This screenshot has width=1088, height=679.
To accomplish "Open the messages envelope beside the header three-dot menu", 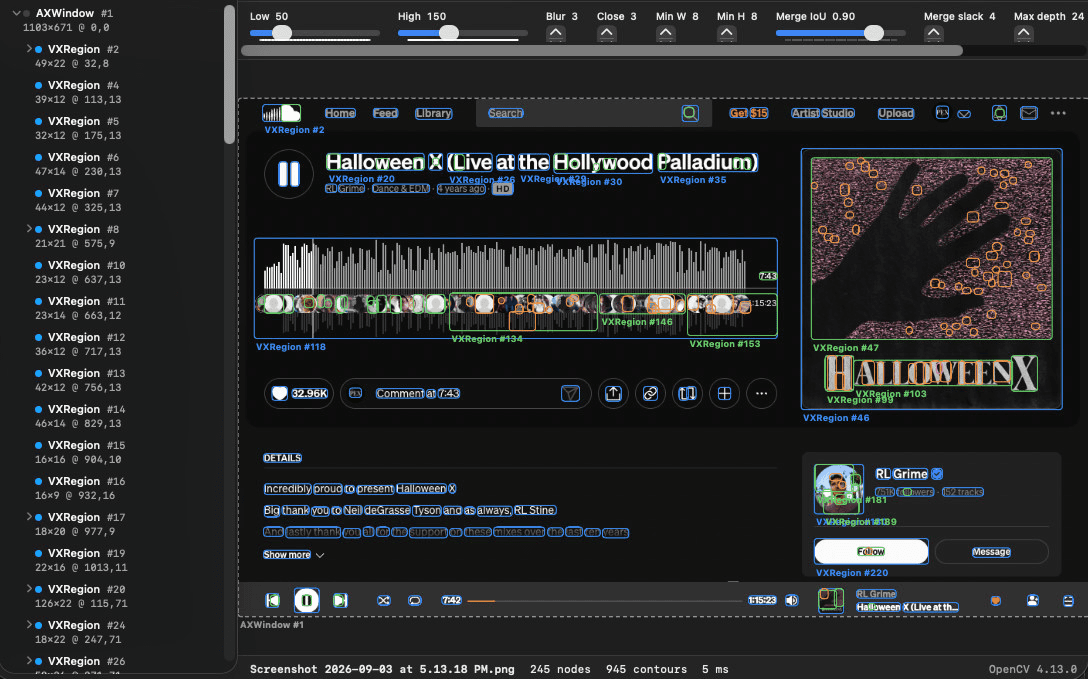I will tap(1028, 113).
